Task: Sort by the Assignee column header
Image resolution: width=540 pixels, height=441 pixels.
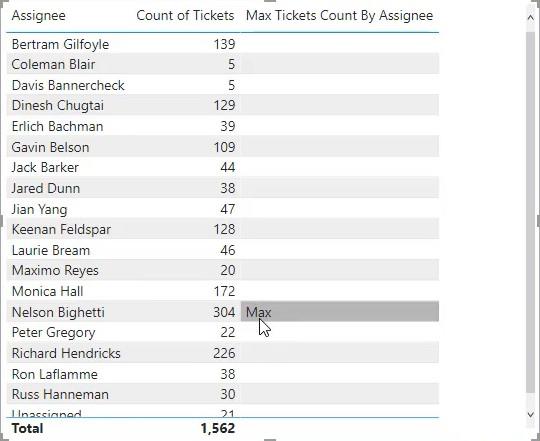Action: tap(39, 16)
